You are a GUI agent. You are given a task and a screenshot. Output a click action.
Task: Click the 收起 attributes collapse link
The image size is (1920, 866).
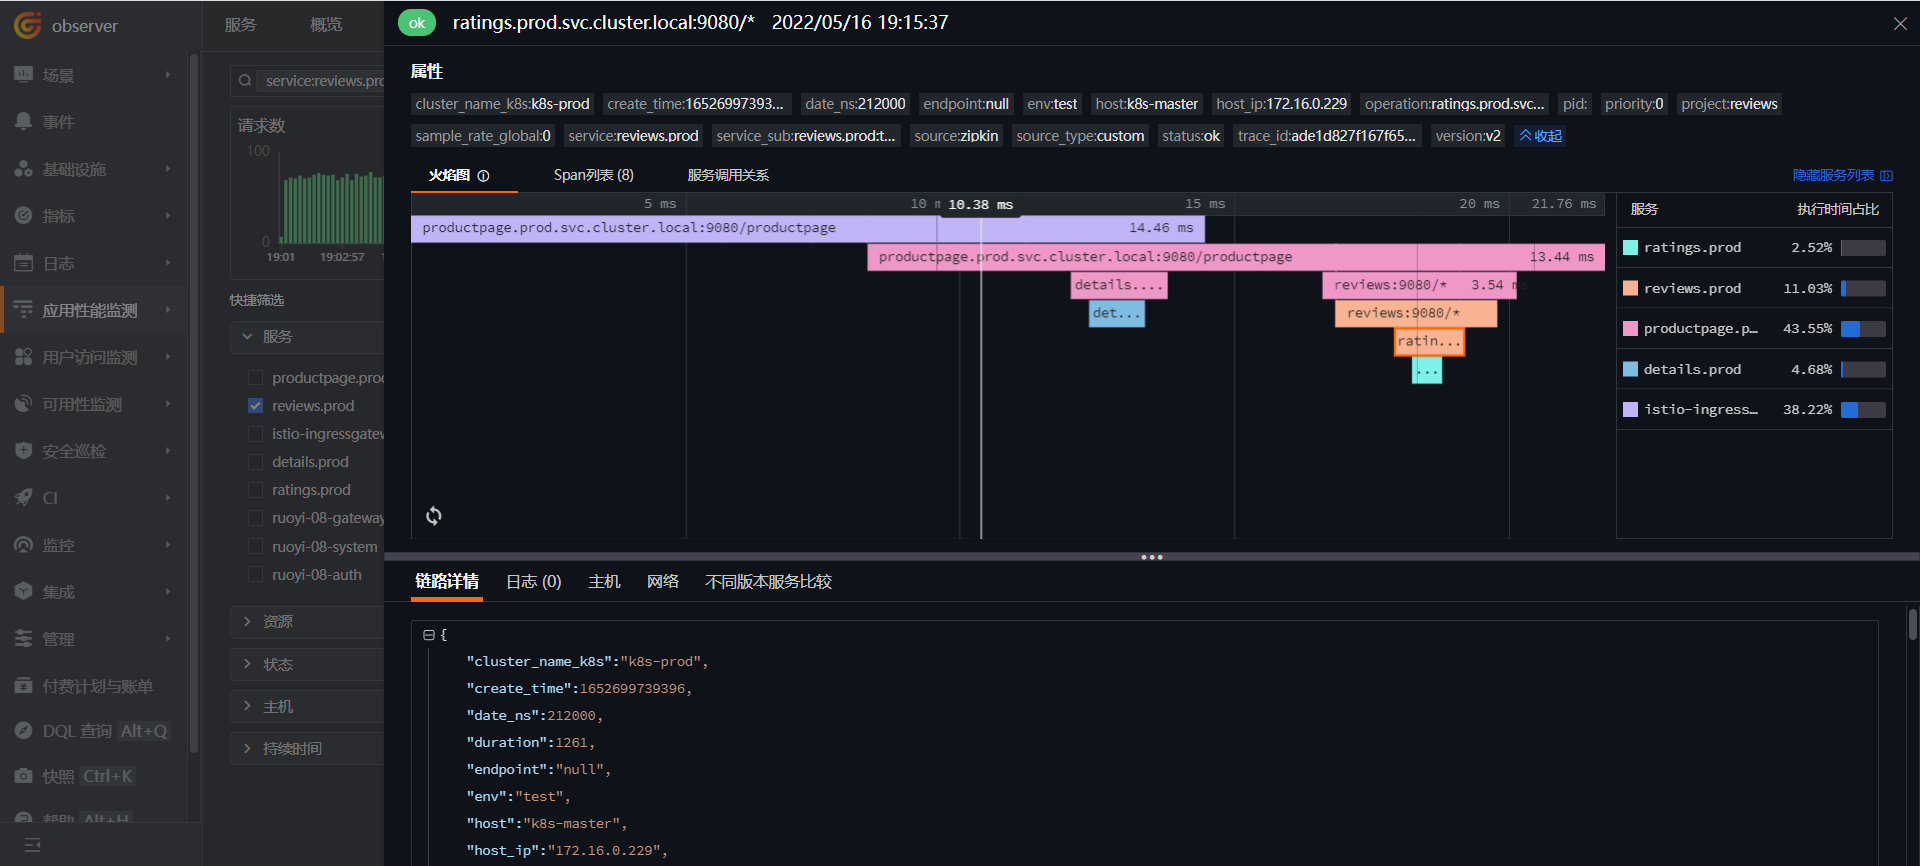[x=1541, y=136]
